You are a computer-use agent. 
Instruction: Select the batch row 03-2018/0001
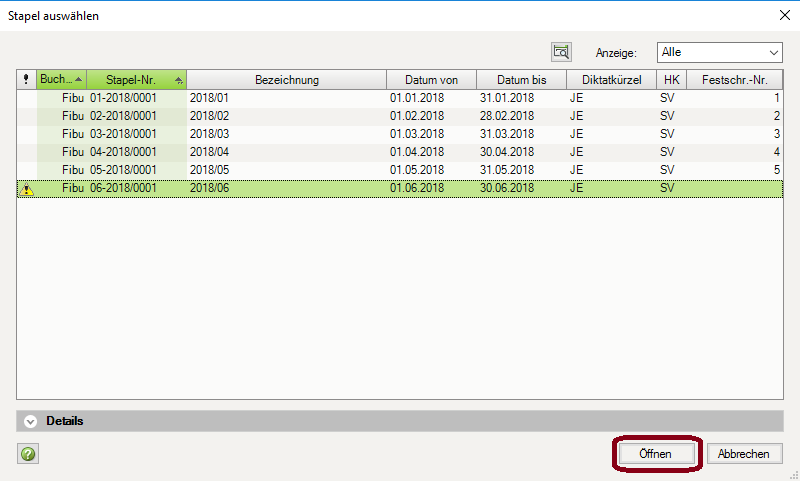[x=123, y=134]
